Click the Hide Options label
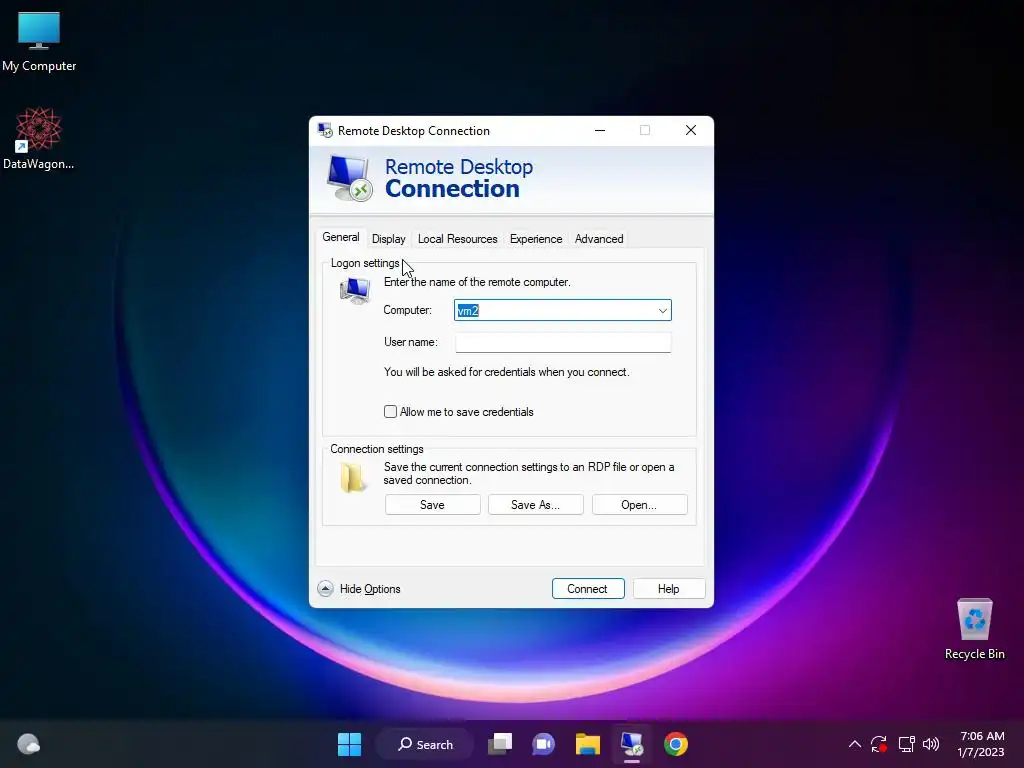 coord(370,589)
